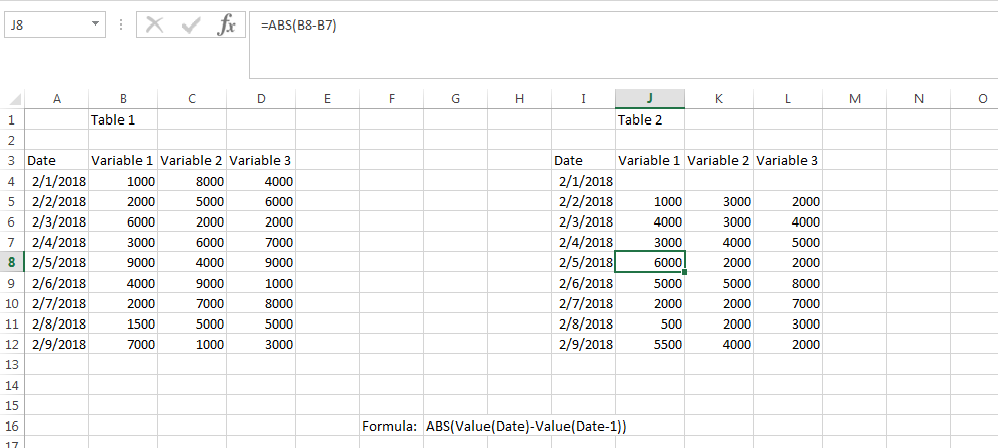This screenshot has width=998, height=448.
Task: Click the 2/5/2018 date in column I
Action: [x=583, y=262]
